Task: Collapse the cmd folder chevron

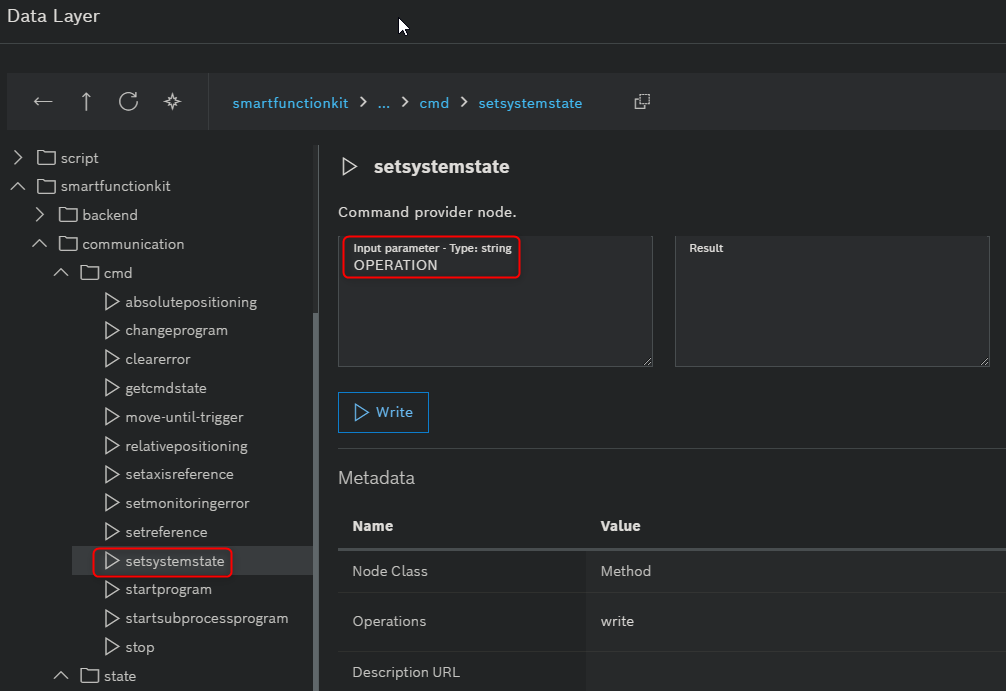Action: click(x=62, y=273)
